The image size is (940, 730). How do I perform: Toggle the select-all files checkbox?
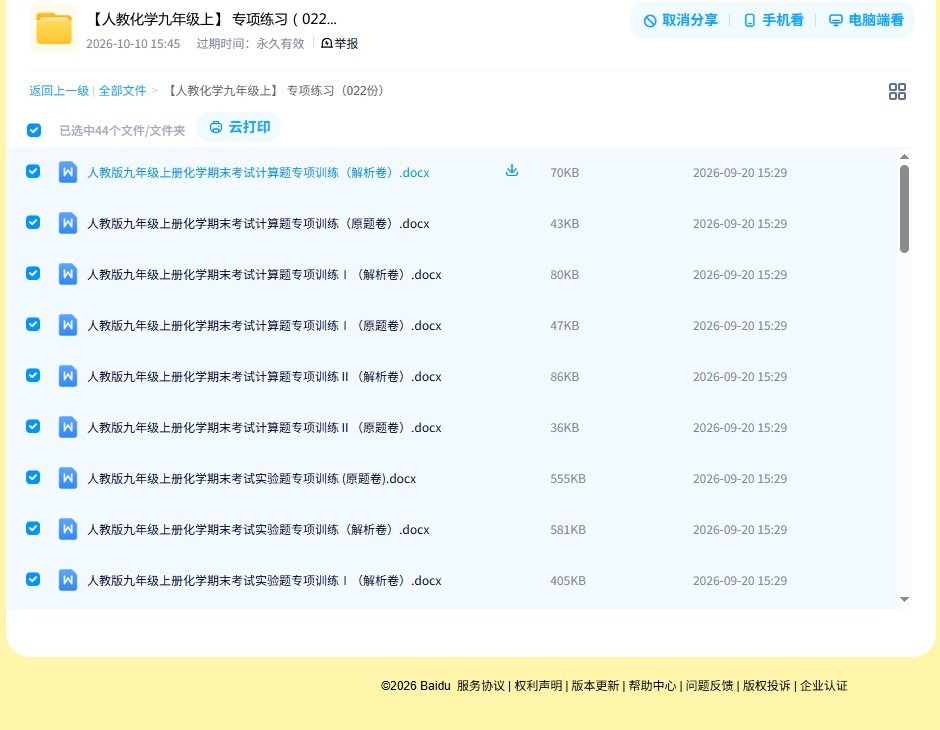click(x=34, y=130)
